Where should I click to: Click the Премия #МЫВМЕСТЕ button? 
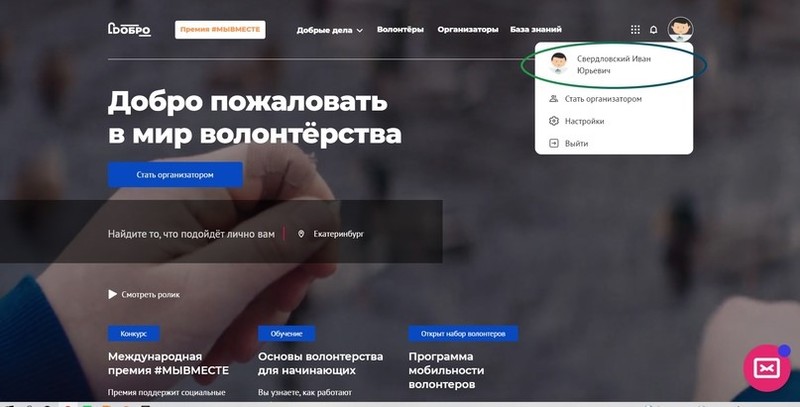220,30
